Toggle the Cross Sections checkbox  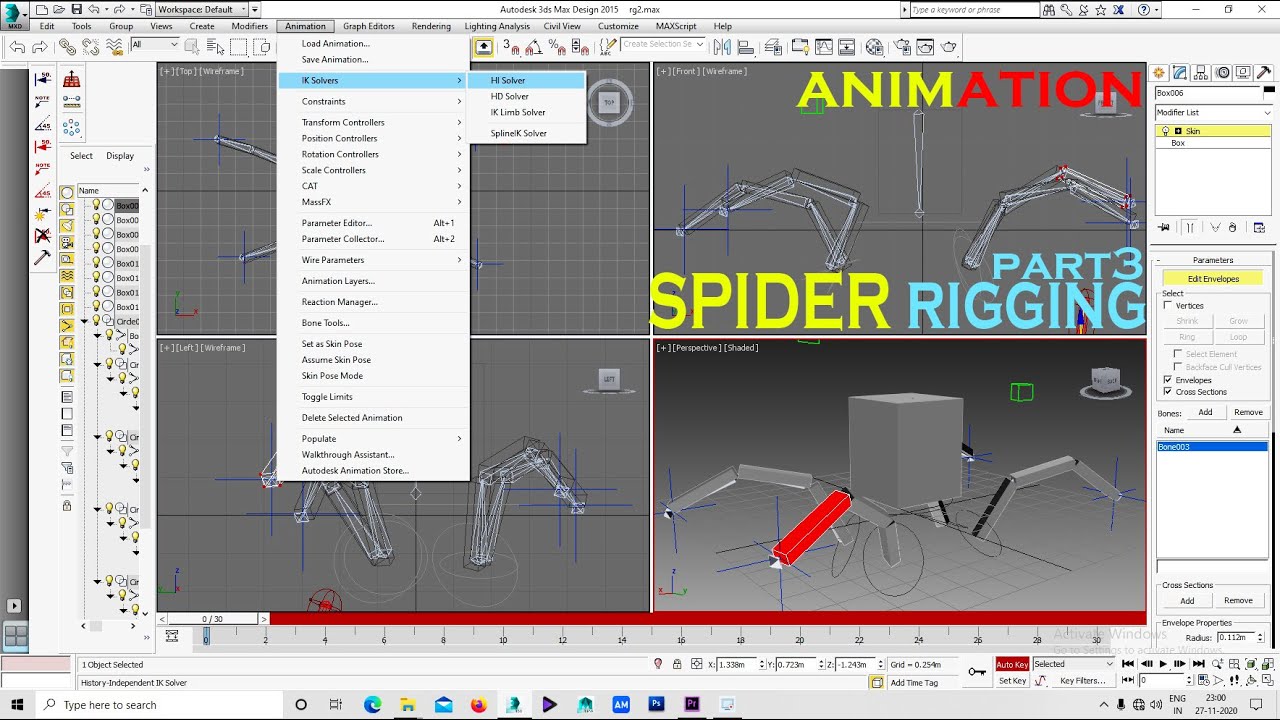tap(1168, 392)
